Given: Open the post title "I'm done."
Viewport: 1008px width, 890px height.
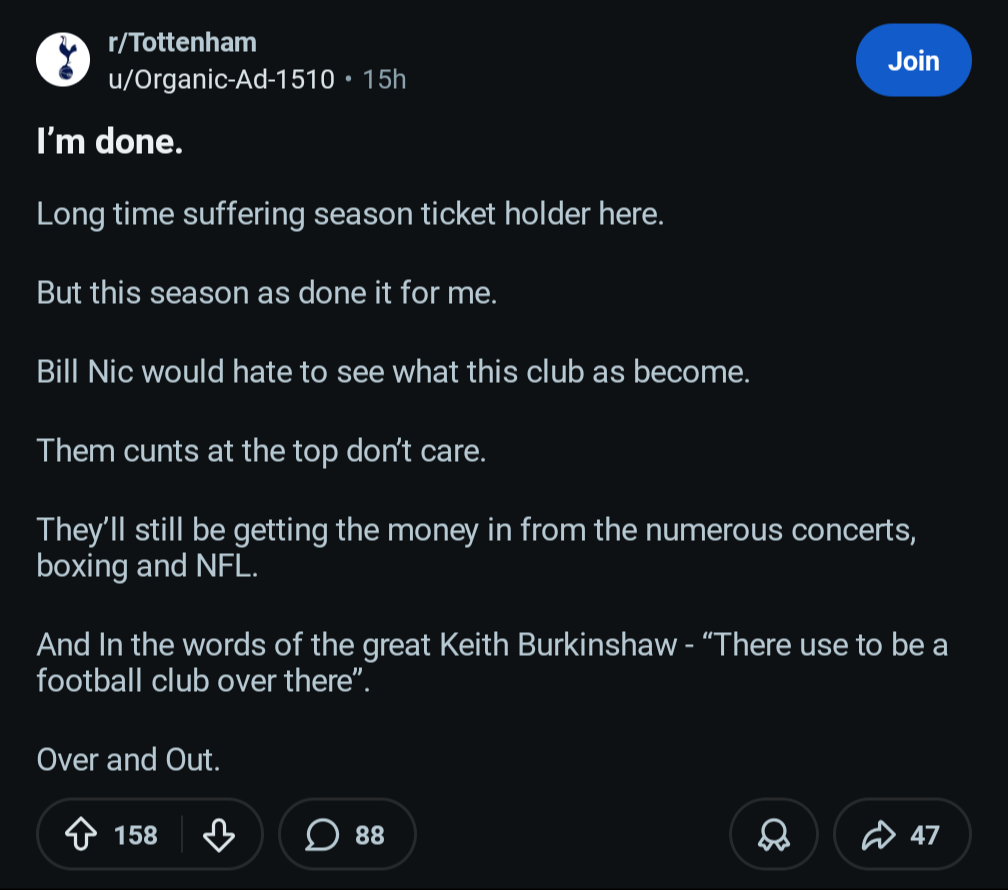Looking at the screenshot, I should point(109,143).
